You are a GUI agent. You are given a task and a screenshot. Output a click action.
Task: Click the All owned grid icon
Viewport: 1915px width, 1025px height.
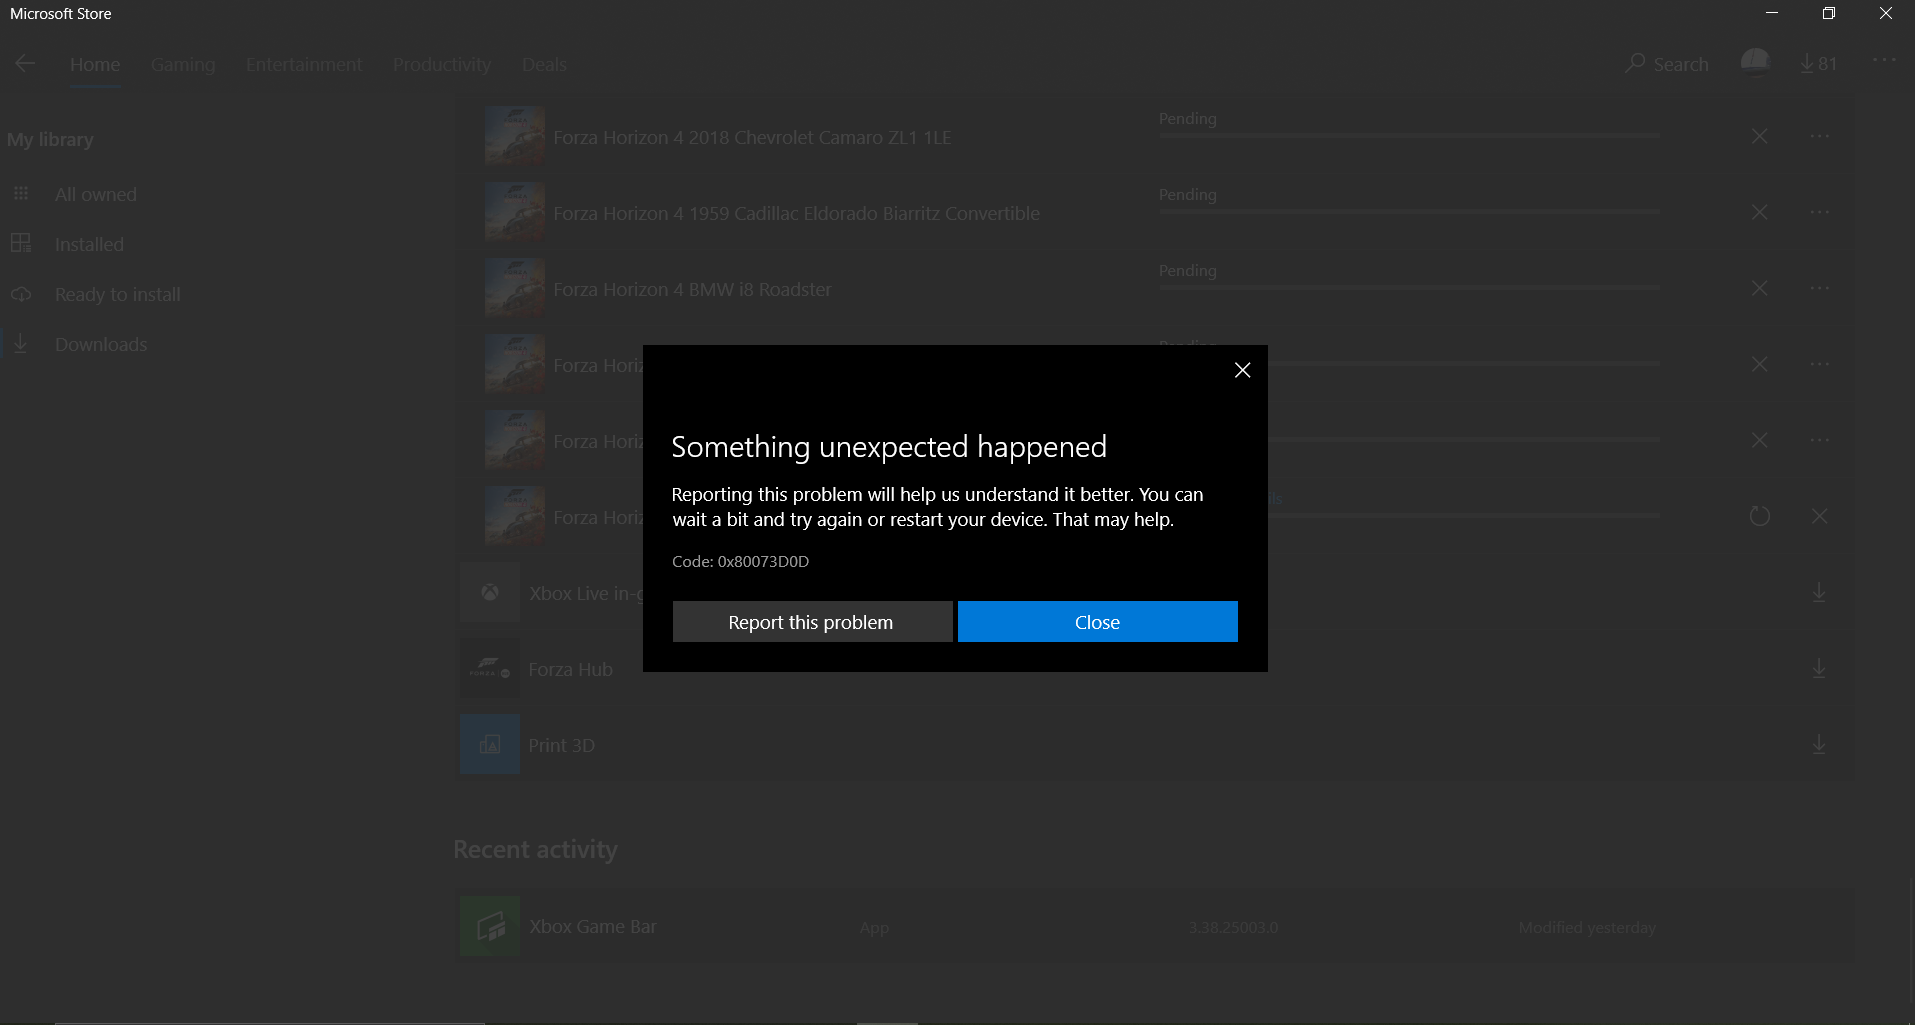coord(21,193)
